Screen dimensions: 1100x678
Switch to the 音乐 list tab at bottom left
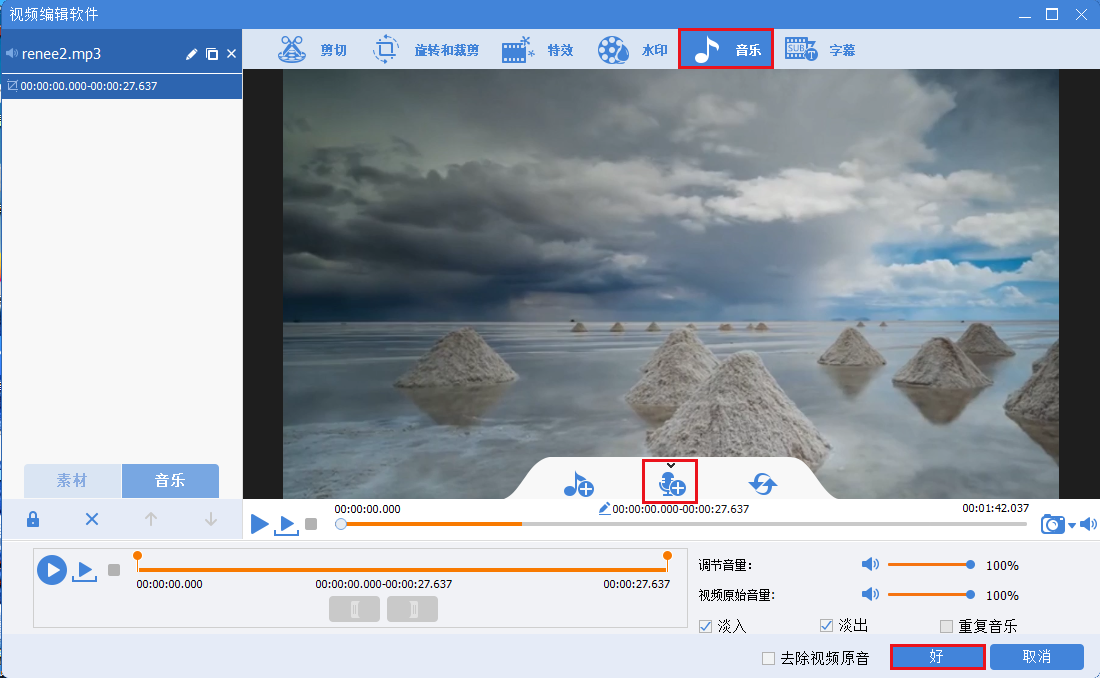coord(170,481)
